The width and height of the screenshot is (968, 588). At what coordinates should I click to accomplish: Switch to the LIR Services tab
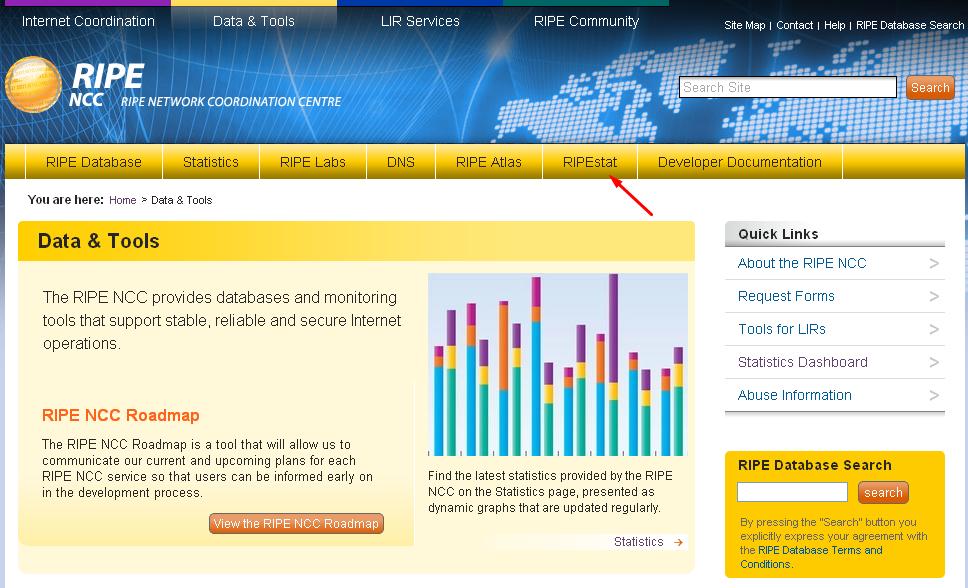click(x=420, y=21)
